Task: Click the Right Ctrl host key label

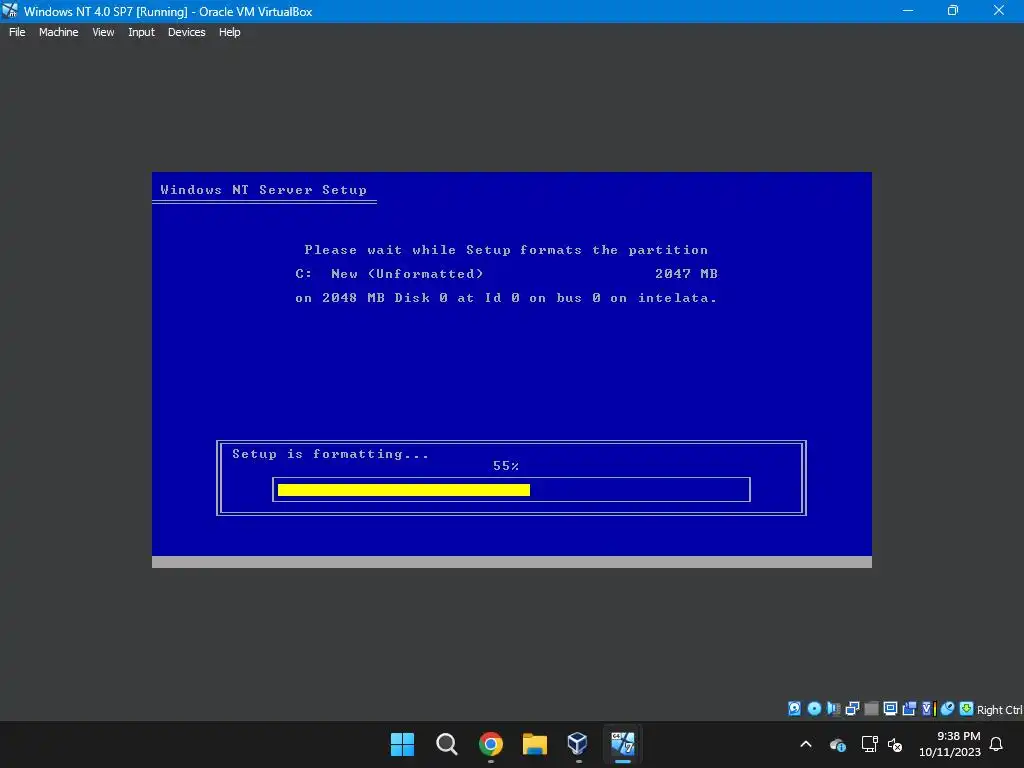Action: (x=999, y=710)
